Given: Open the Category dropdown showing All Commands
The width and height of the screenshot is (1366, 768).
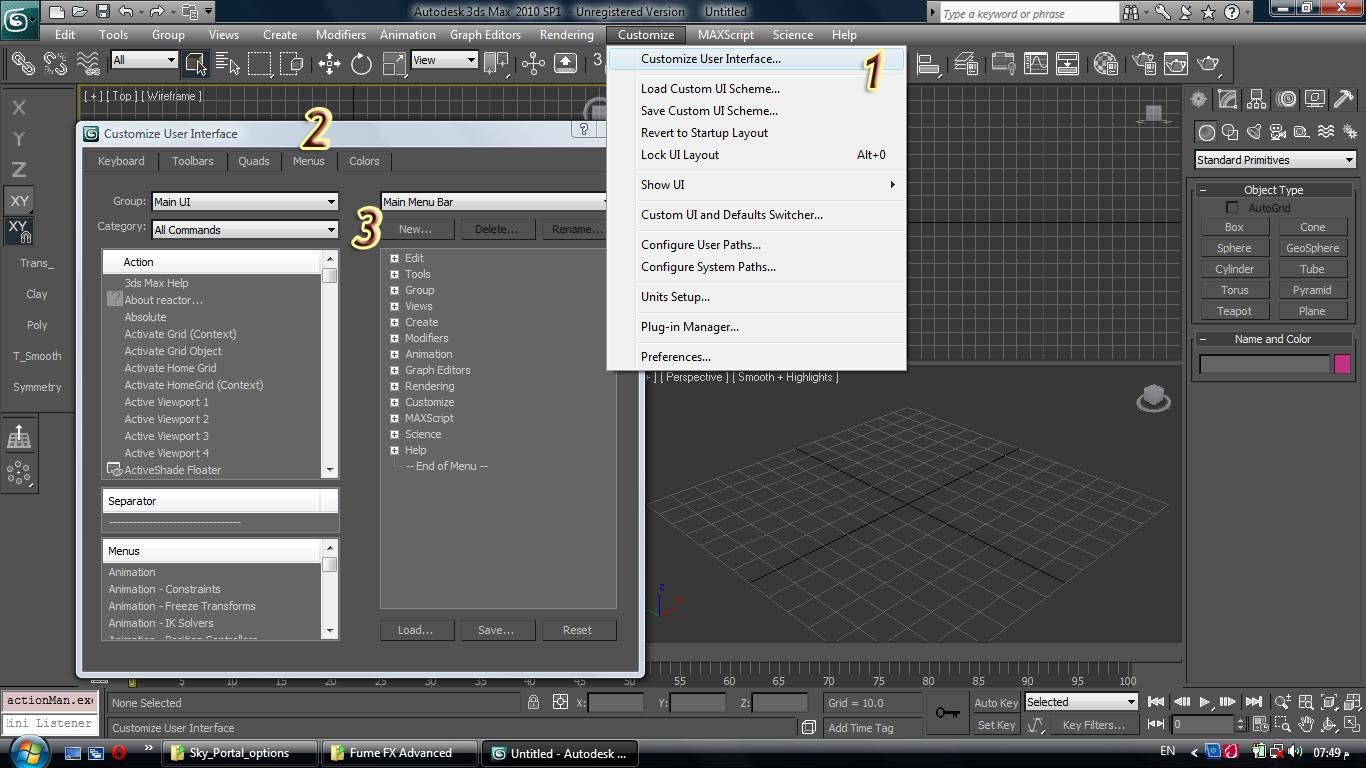Looking at the screenshot, I should [245, 229].
